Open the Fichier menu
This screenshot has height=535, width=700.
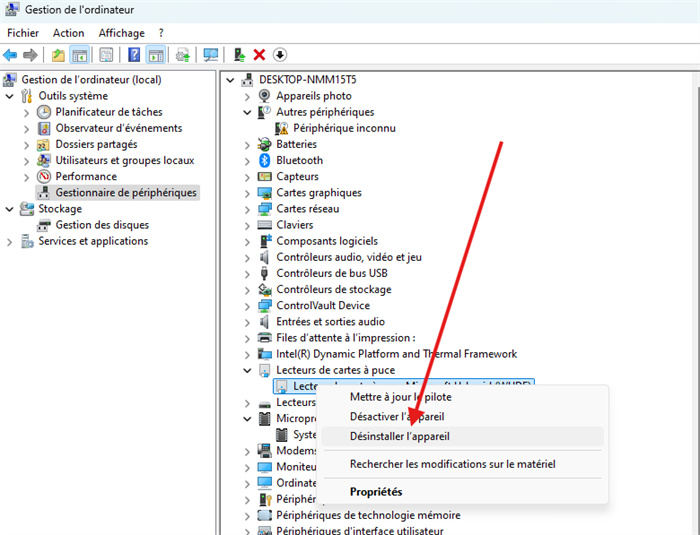point(23,33)
